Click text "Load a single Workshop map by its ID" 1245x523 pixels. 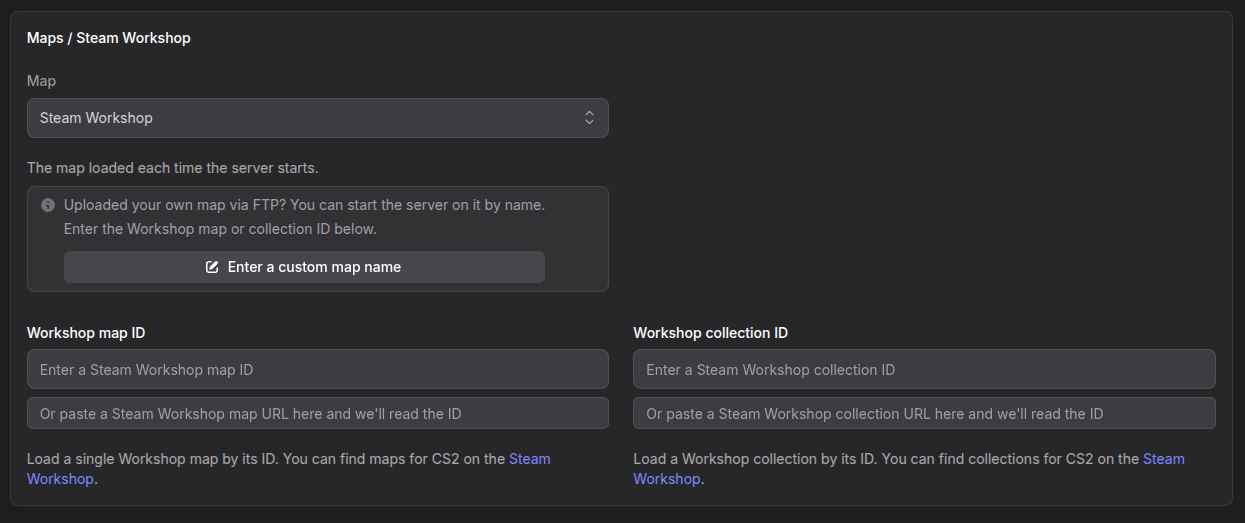click(x=152, y=459)
